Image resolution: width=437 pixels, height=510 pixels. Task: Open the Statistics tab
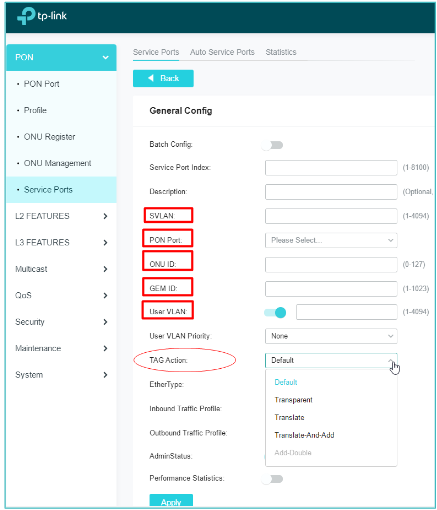pyautogui.click(x=281, y=52)
